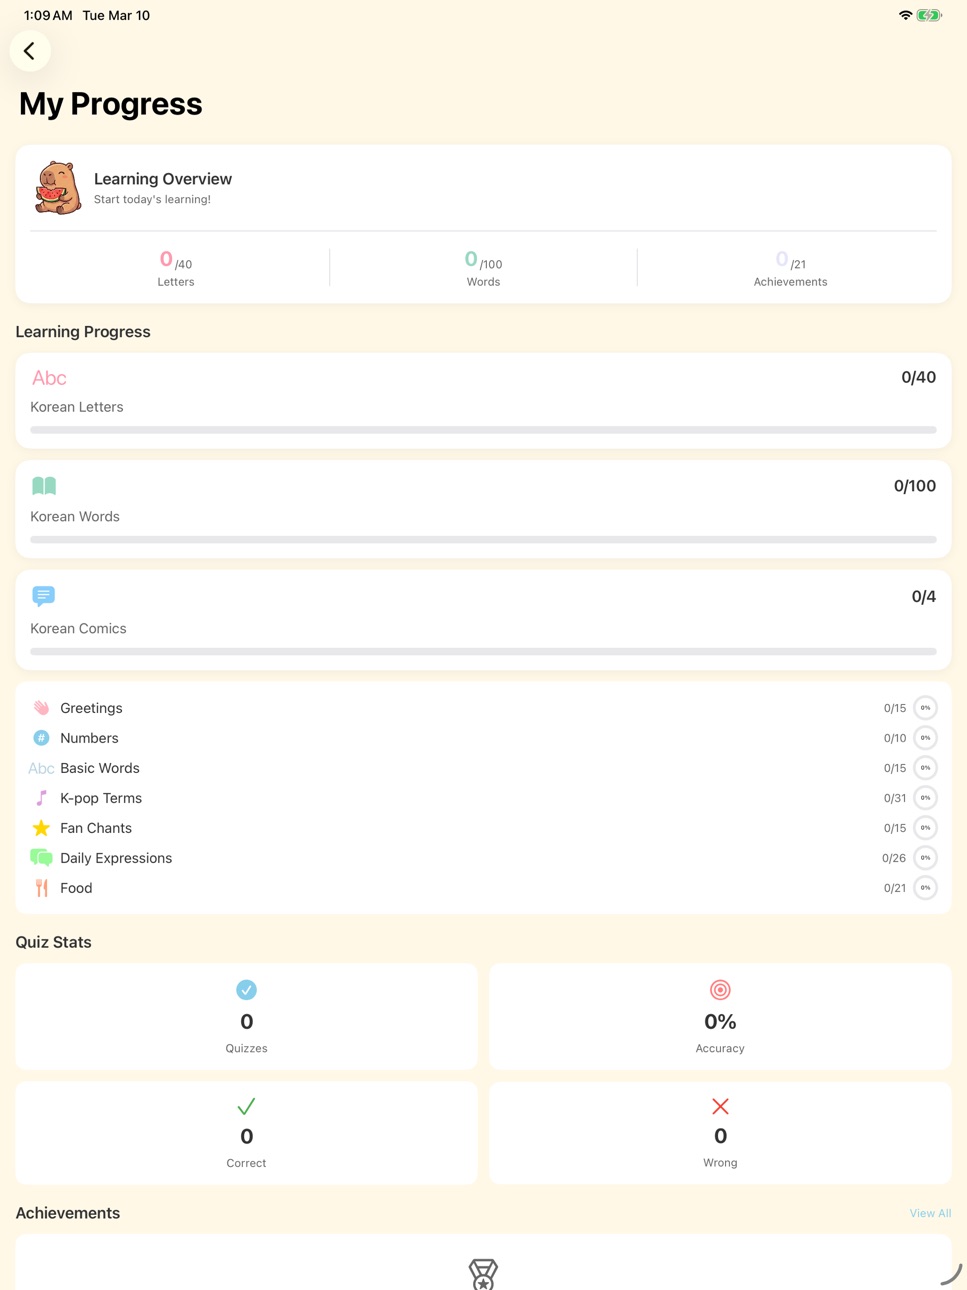Click Greetings 0% progress ring
The height and width of the screenshot is (1290, 967).
pyautogui.click(x=926, y=708)
